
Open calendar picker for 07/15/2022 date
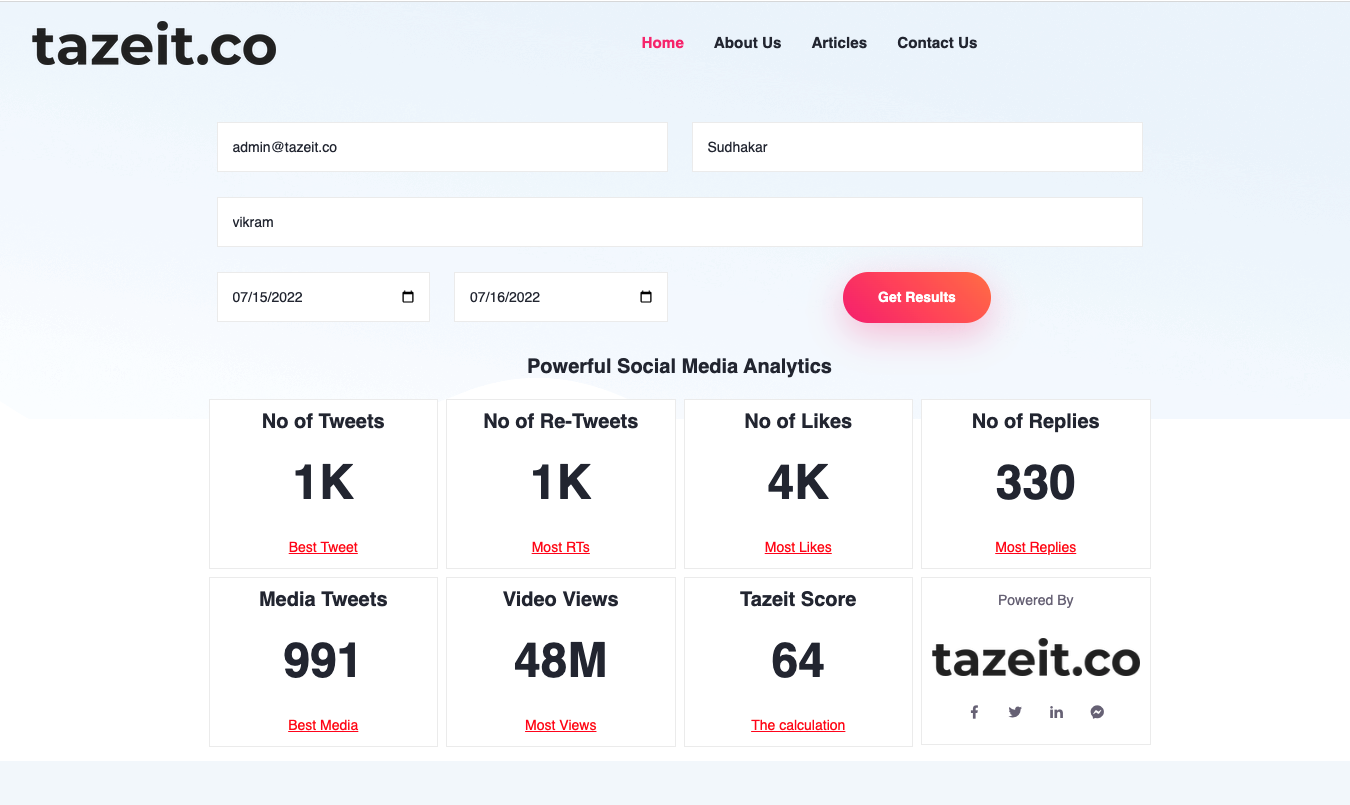408,297
